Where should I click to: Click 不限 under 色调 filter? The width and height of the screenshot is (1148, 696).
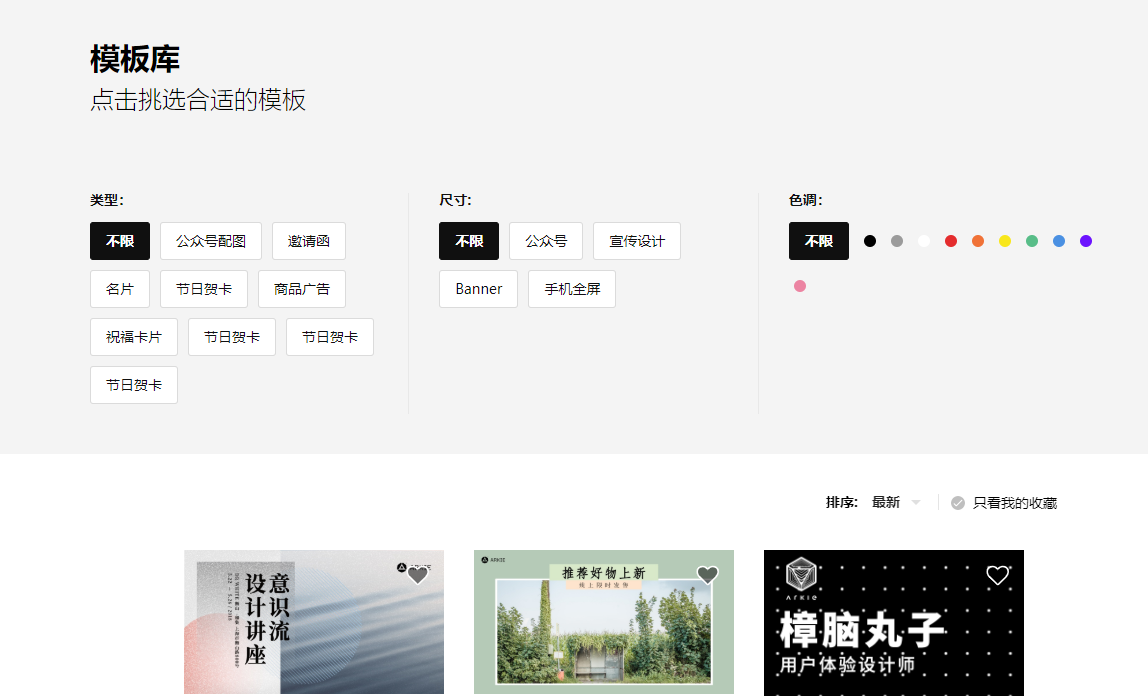coord(819,241)
